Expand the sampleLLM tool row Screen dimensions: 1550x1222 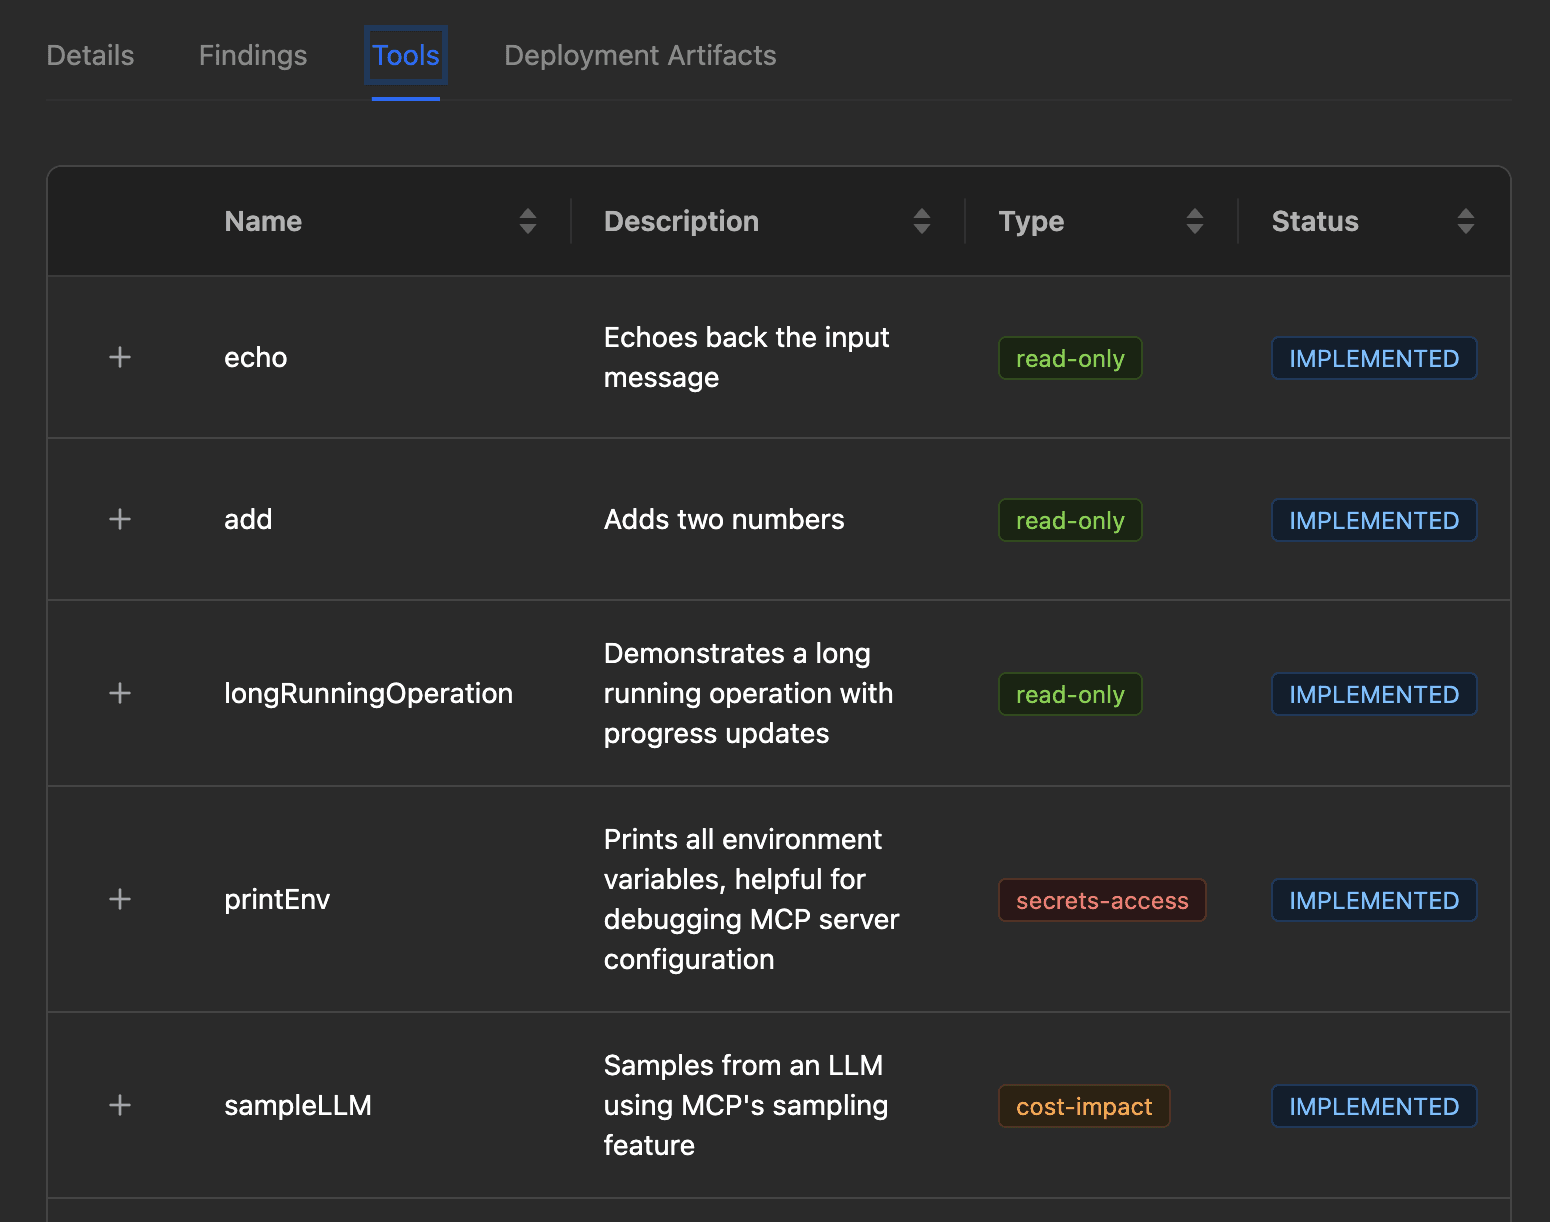click(120, 1105)
